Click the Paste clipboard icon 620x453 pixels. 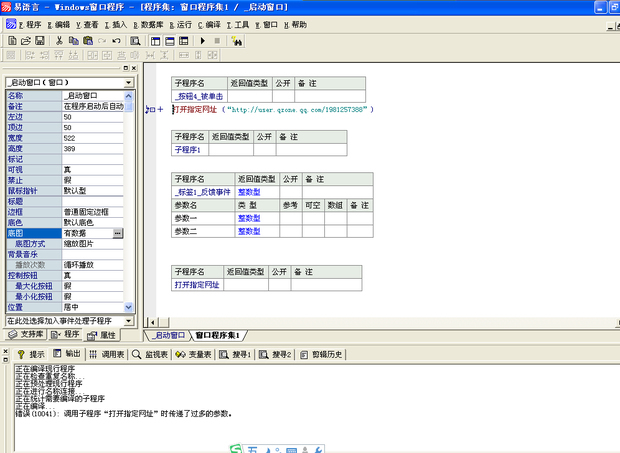pos(88,41)
